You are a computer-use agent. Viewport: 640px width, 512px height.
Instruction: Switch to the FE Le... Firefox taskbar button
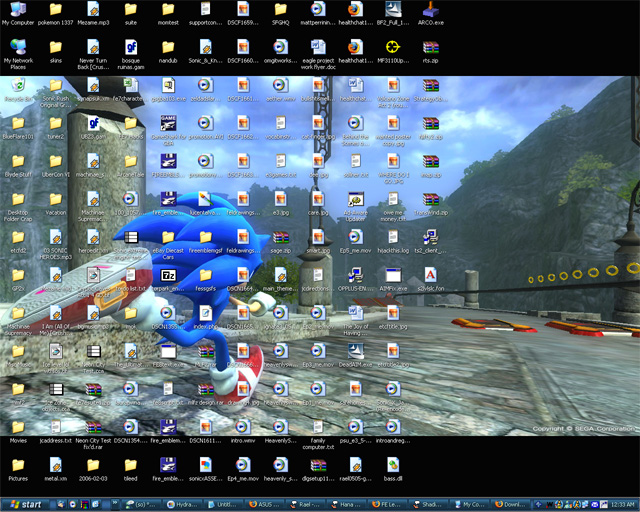[x=389, y=504]
